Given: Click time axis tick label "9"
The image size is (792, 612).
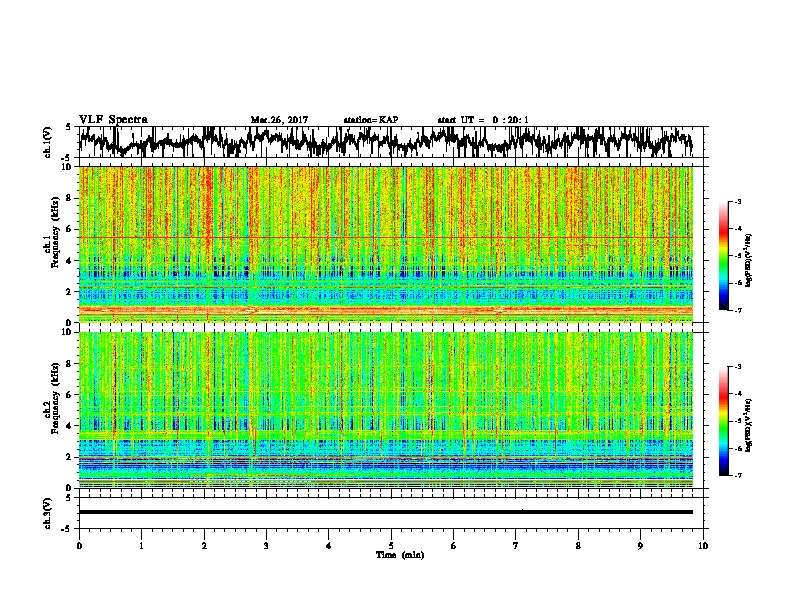Looking at the screenshot, I should [640, 546].
